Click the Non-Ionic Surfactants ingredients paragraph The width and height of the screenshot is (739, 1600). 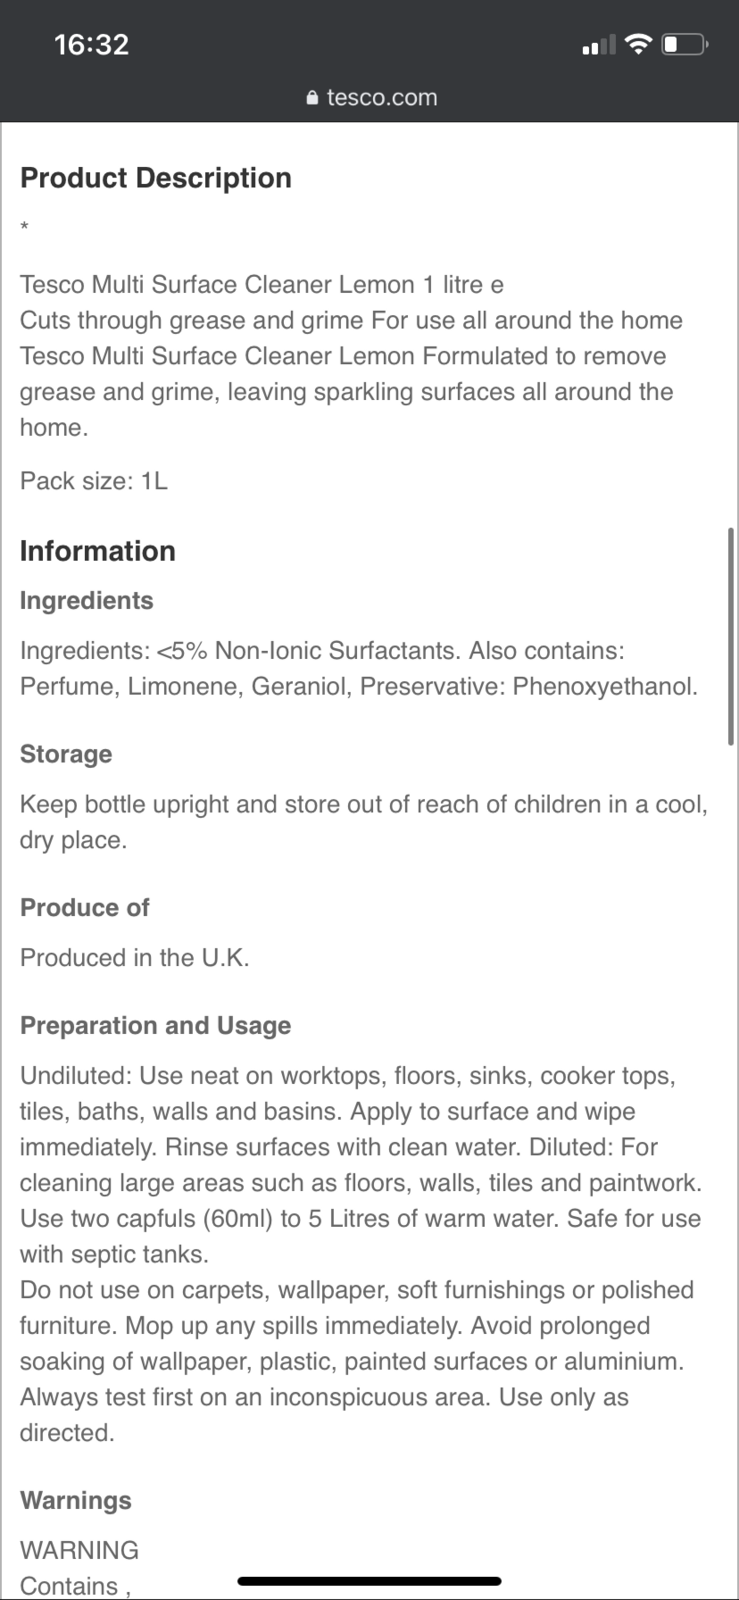[x=358, y=668]
